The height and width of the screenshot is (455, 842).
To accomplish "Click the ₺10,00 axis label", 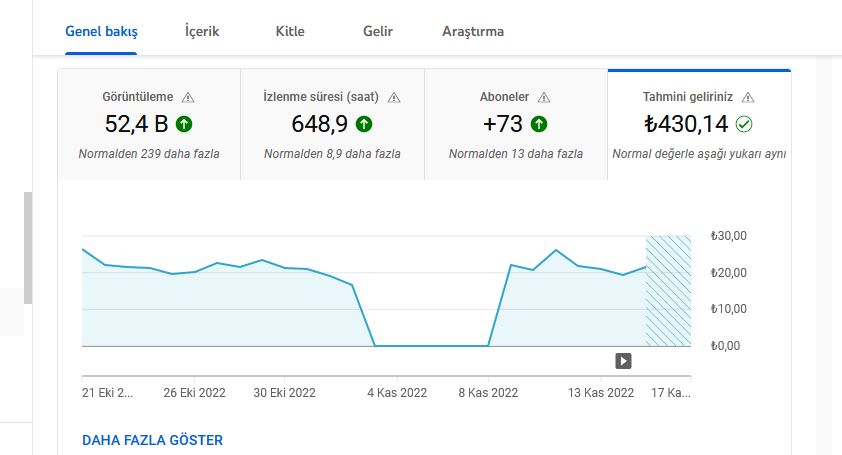I will tap(729, 309).
